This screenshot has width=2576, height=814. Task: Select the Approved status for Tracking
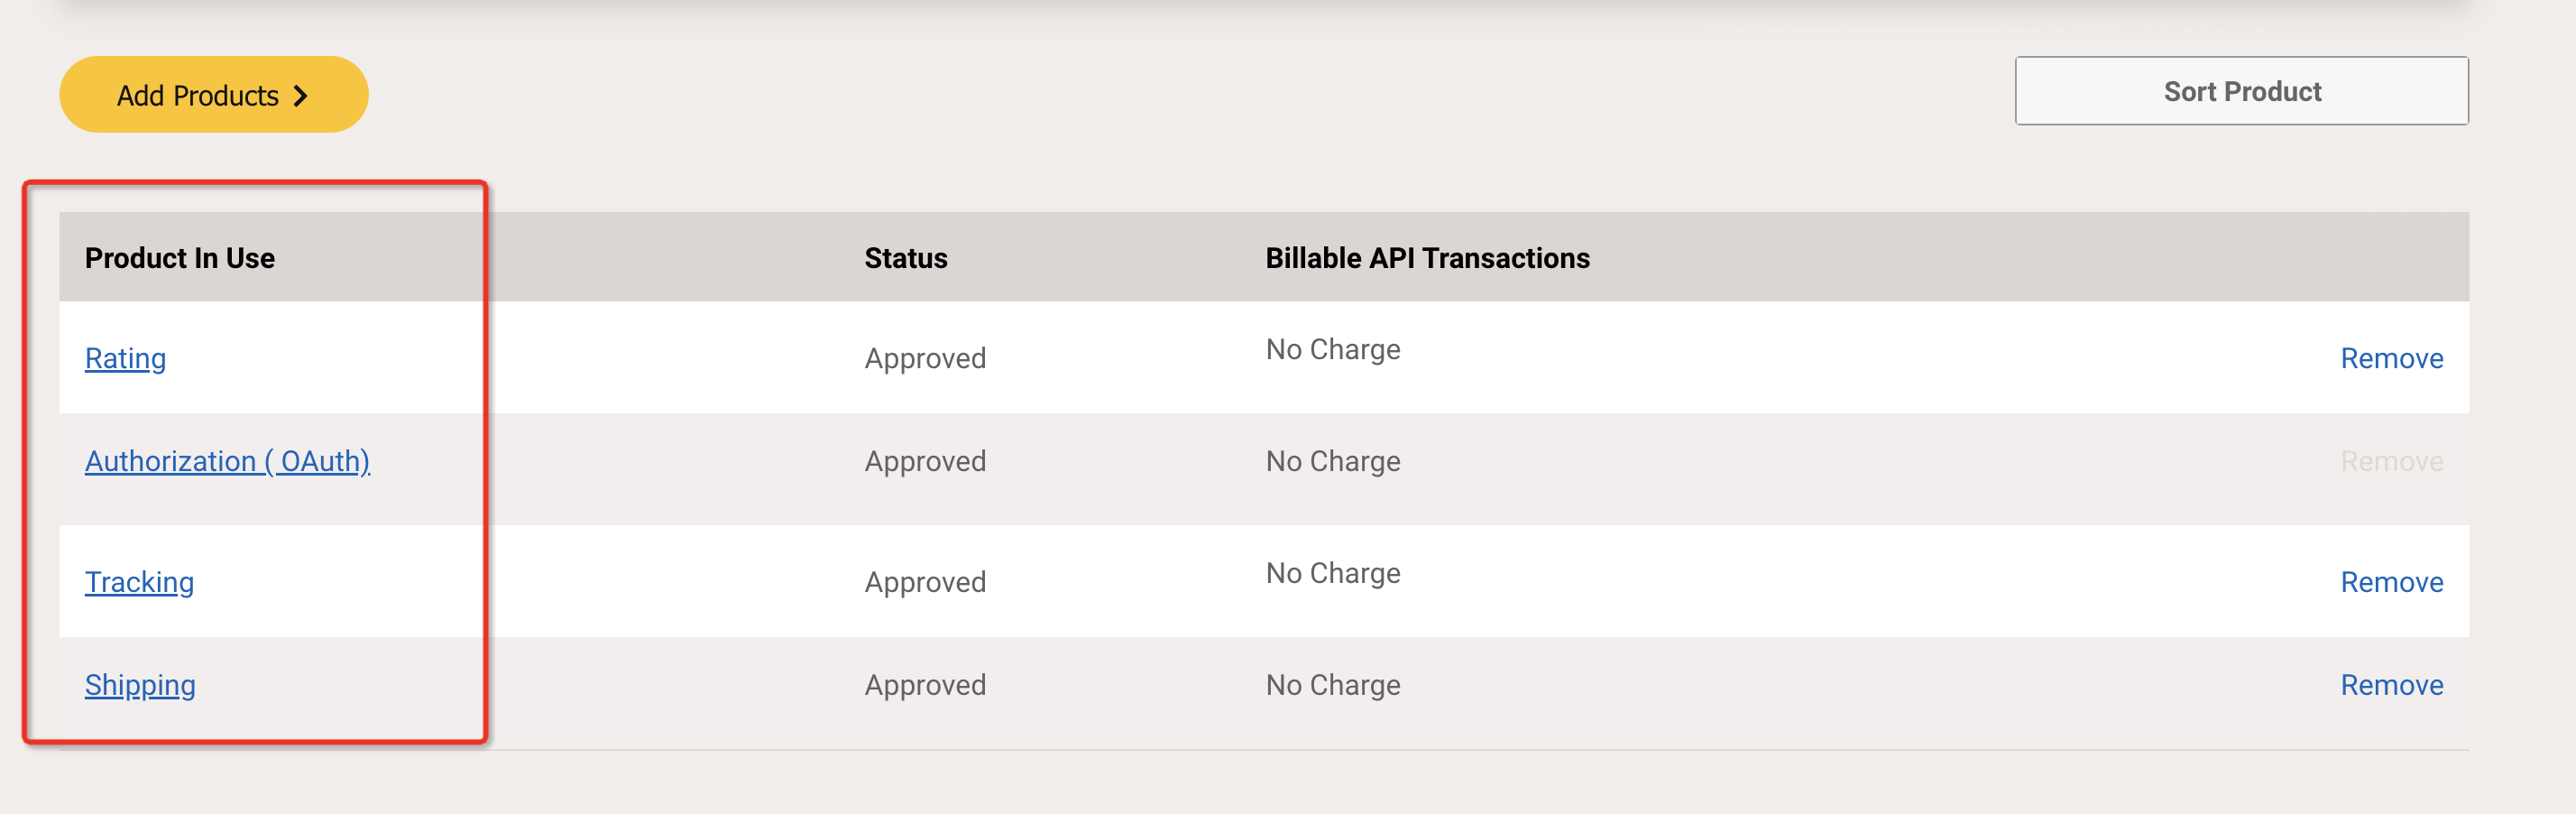click(925, 582)
